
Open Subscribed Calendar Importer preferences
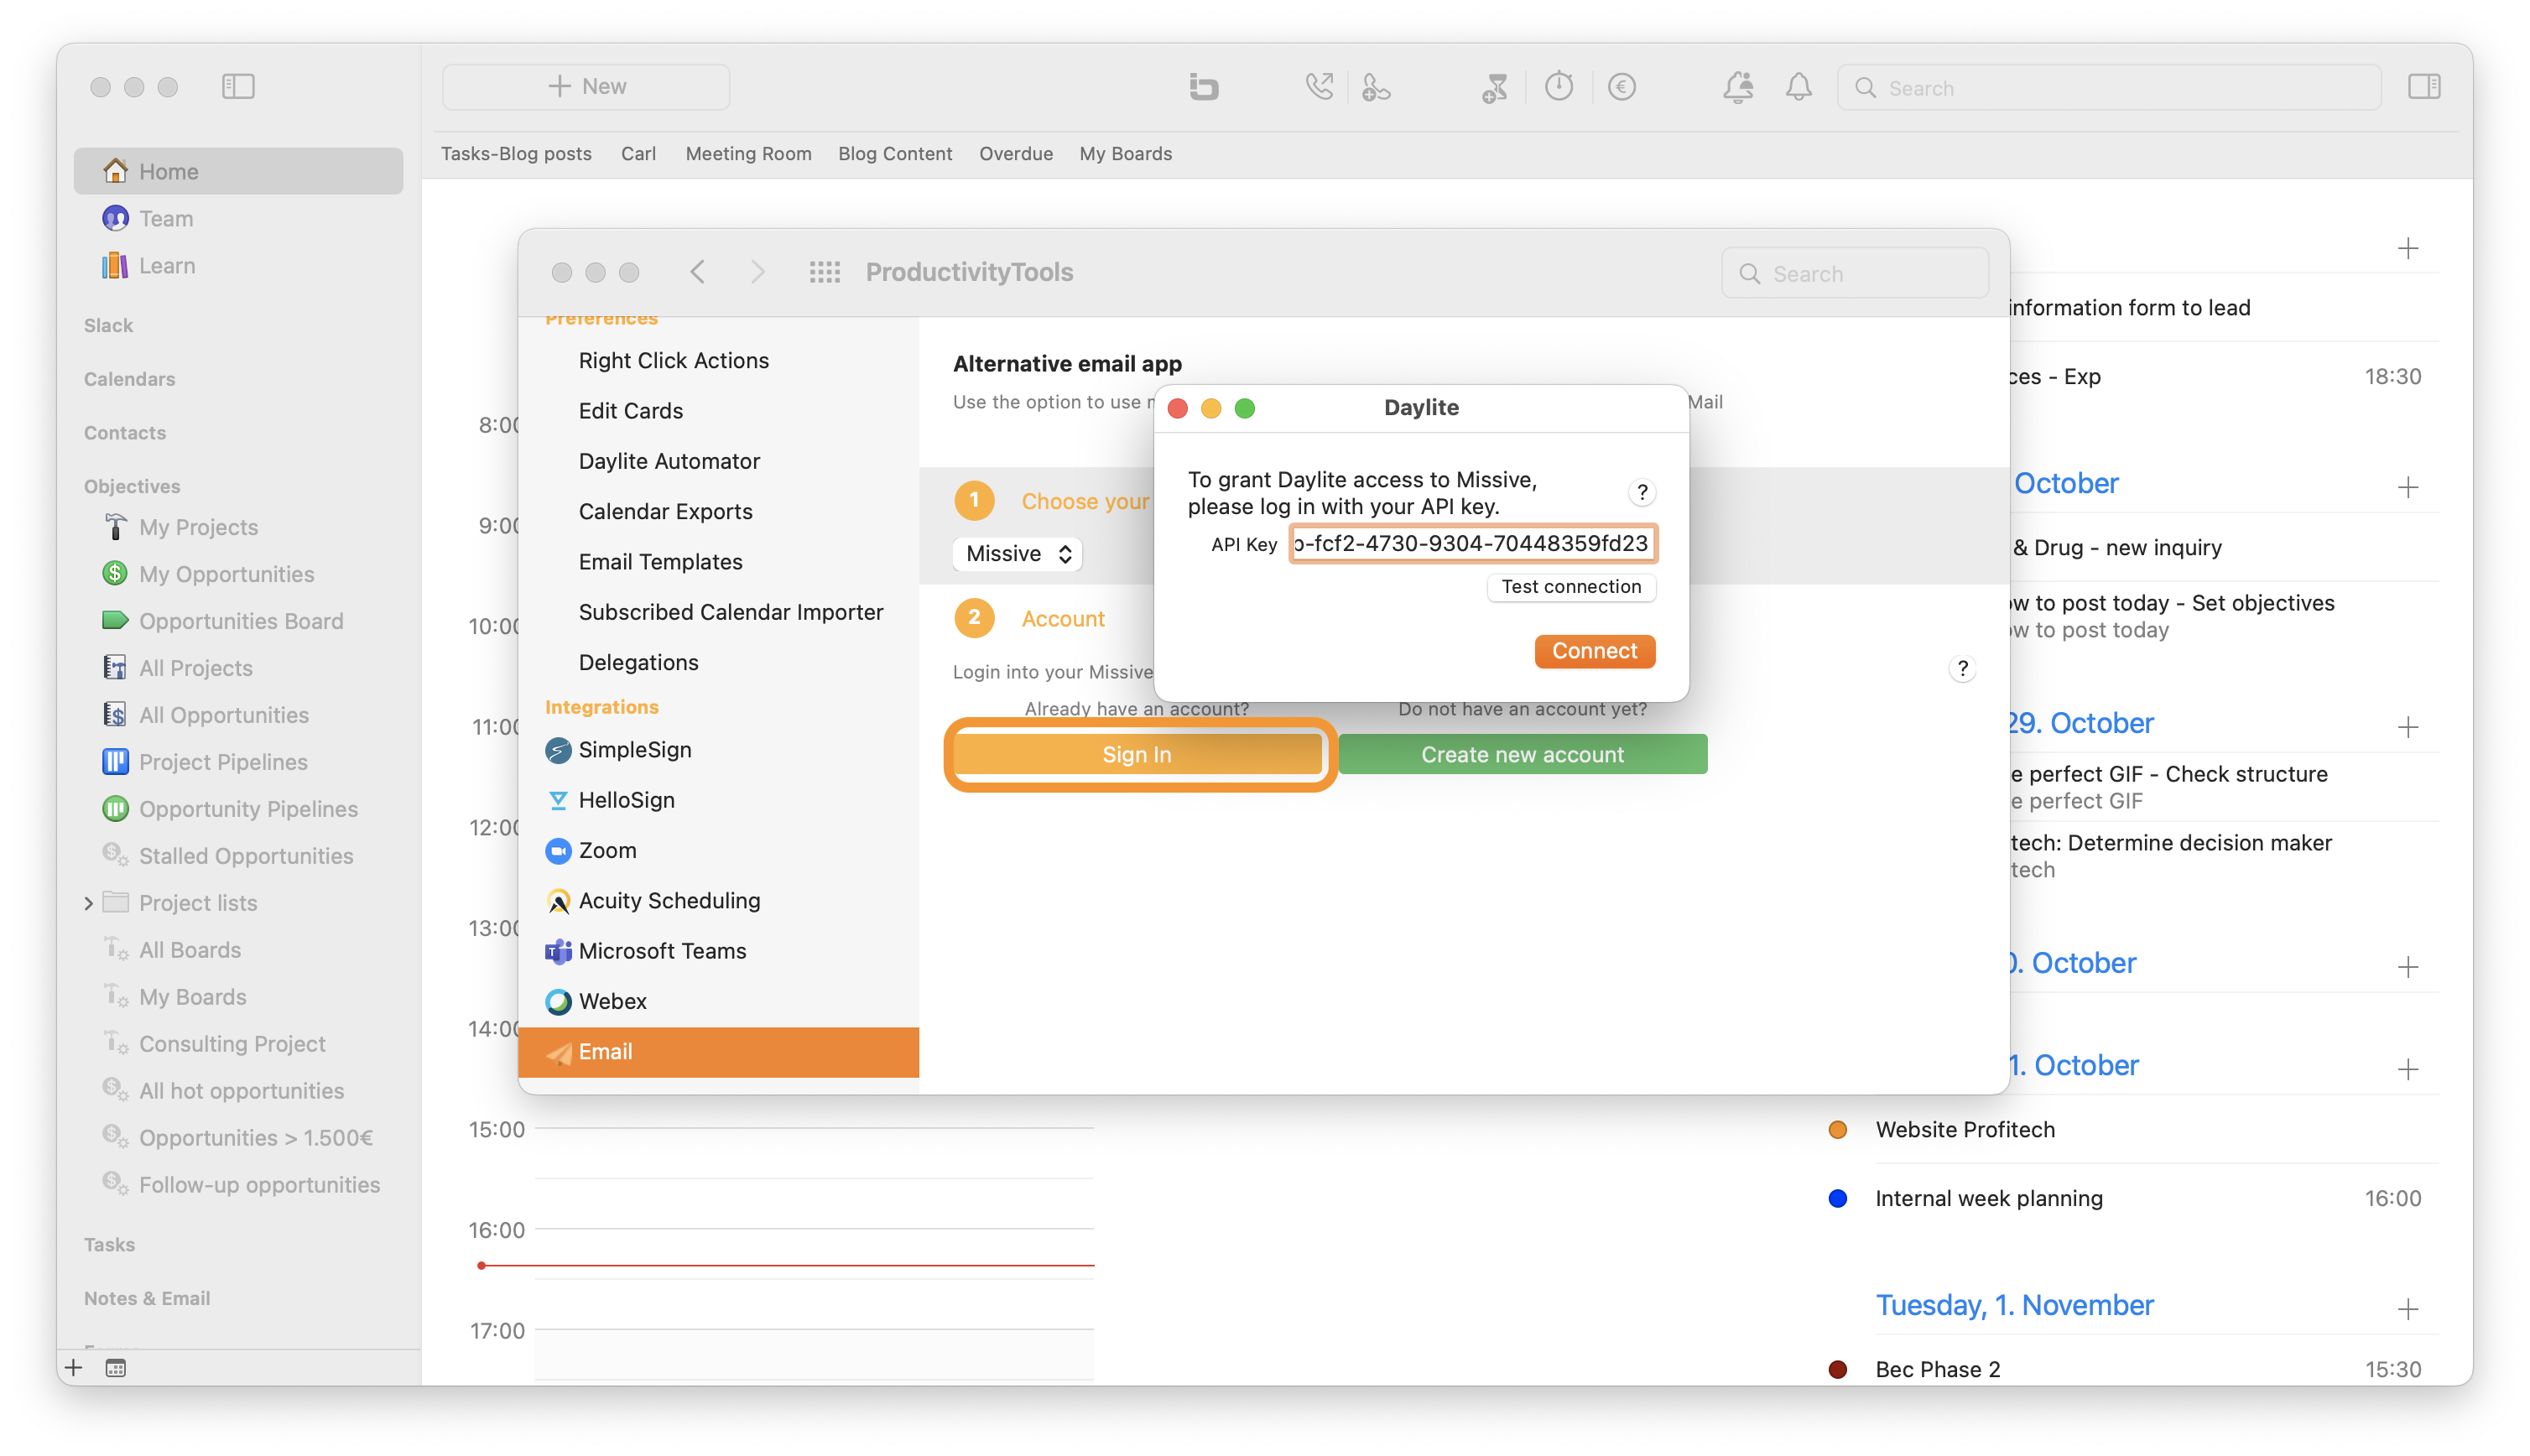(731, 612)
